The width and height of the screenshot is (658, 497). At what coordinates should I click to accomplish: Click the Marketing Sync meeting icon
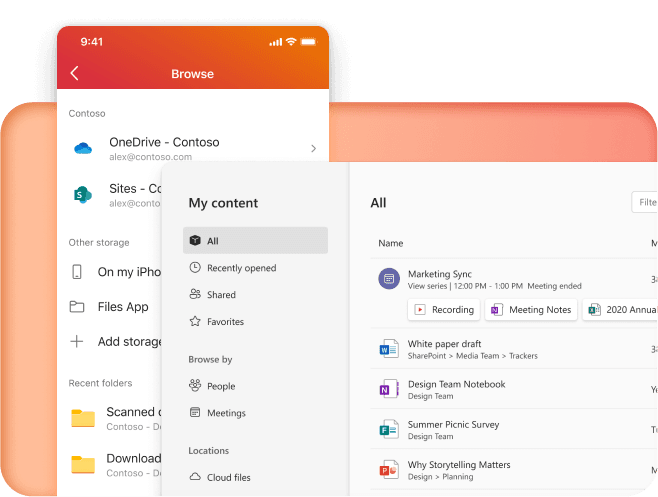point(389,279)
